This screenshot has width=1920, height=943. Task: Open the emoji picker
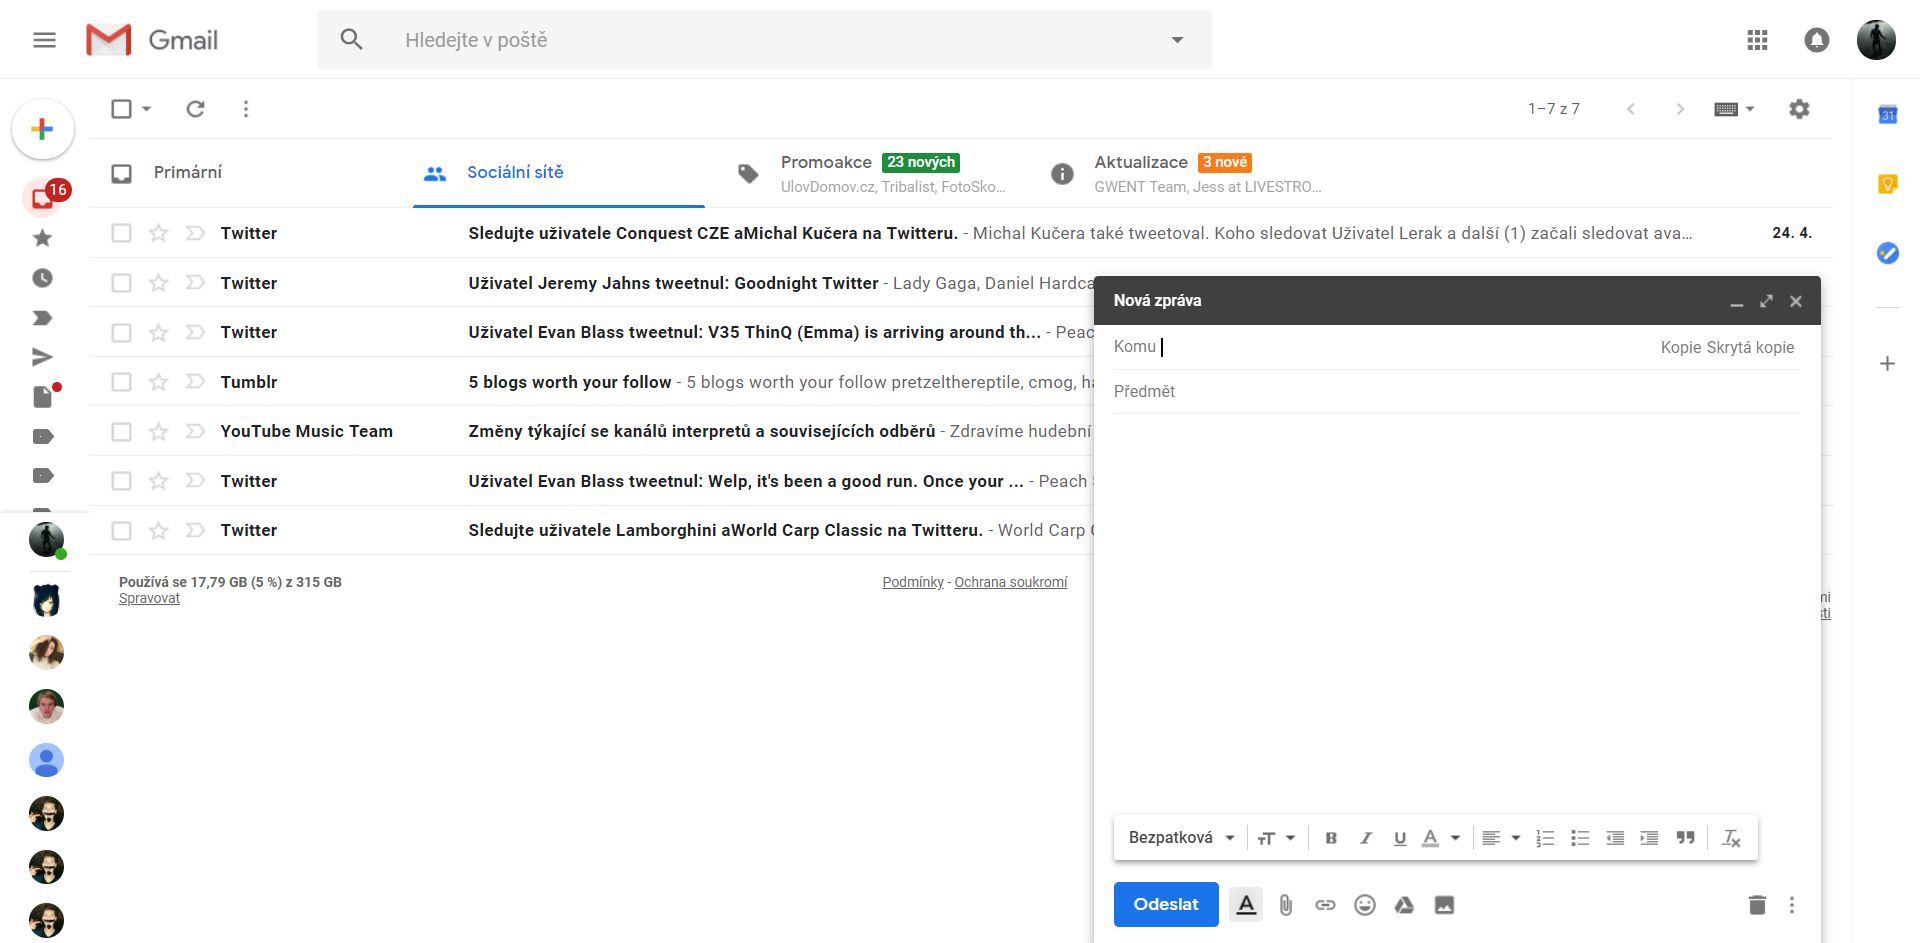(1364, 904)
